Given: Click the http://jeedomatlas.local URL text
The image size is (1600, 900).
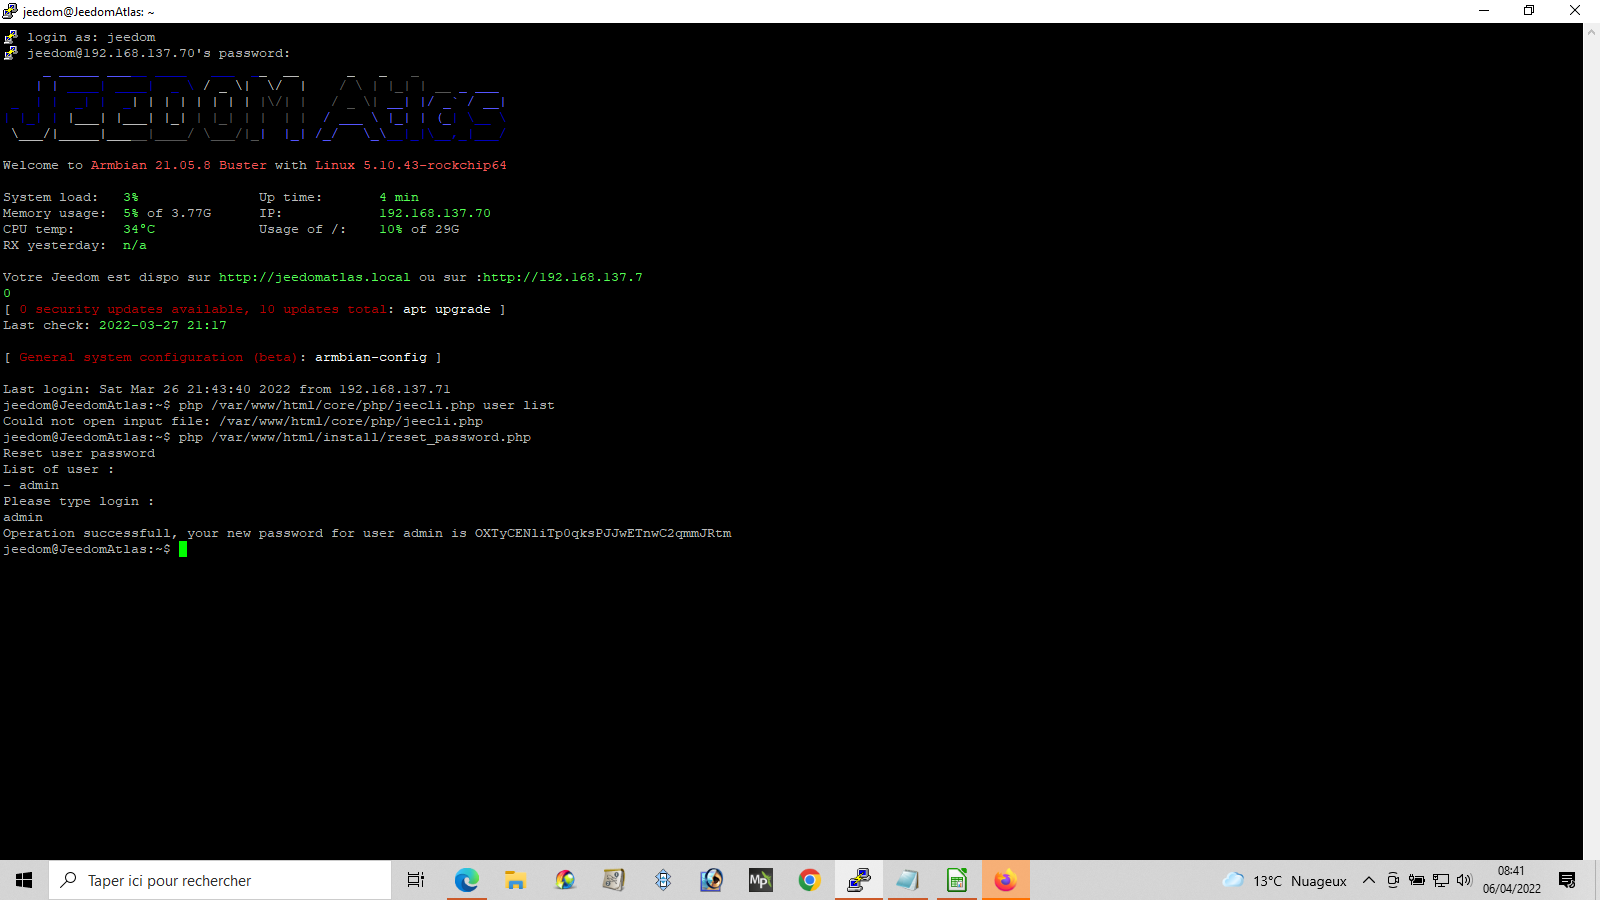Looking at the screenshot, I should [x=315, y=277].
